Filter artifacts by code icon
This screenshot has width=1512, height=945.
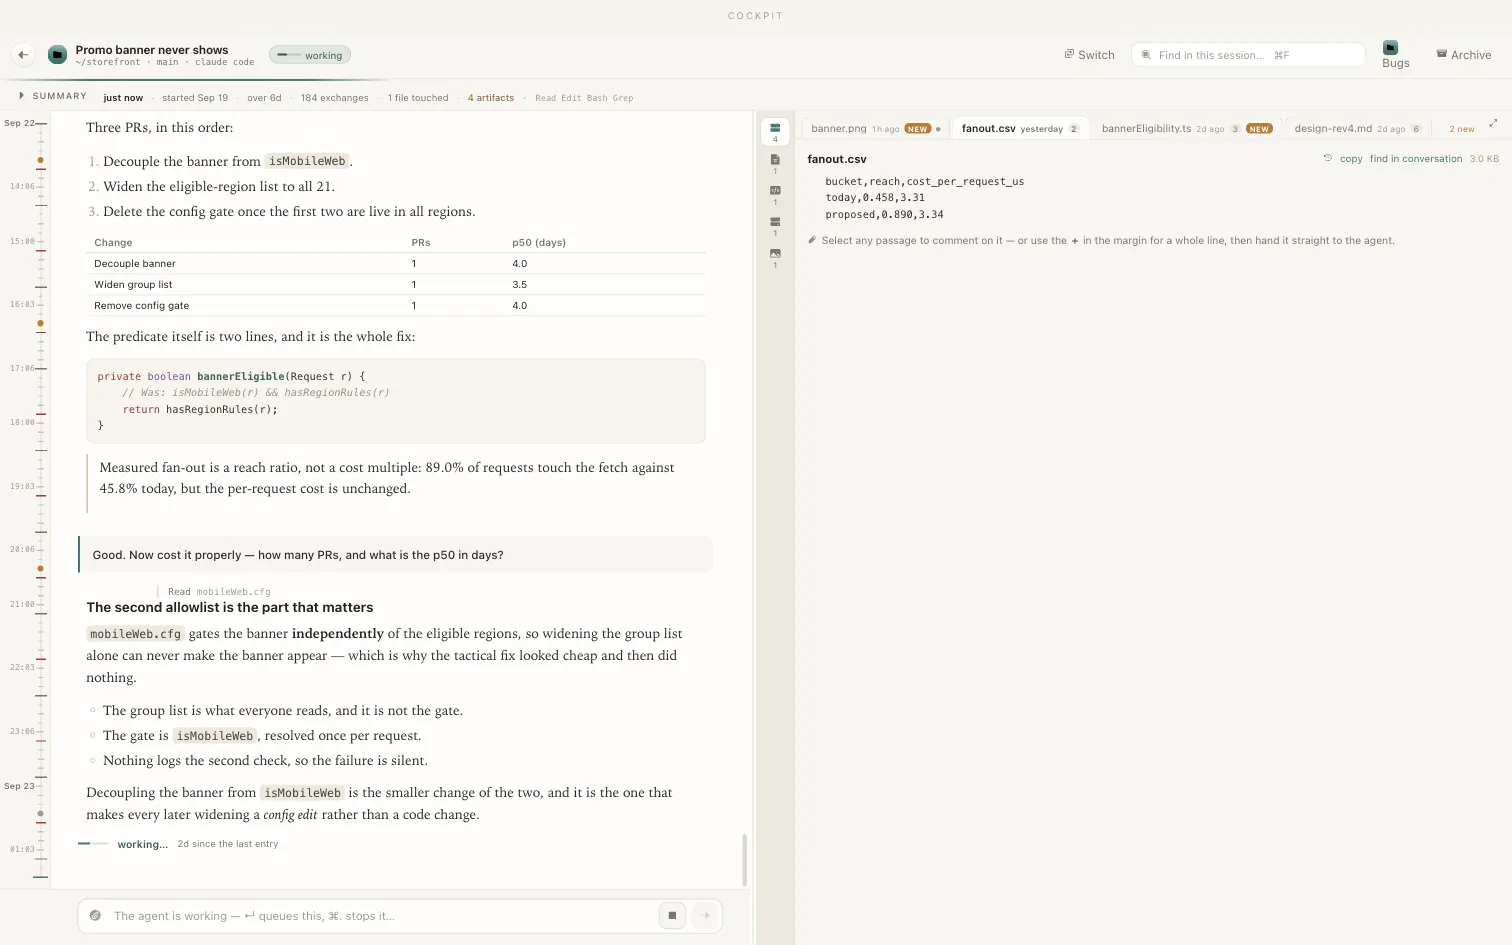click(x=775, y=194)
